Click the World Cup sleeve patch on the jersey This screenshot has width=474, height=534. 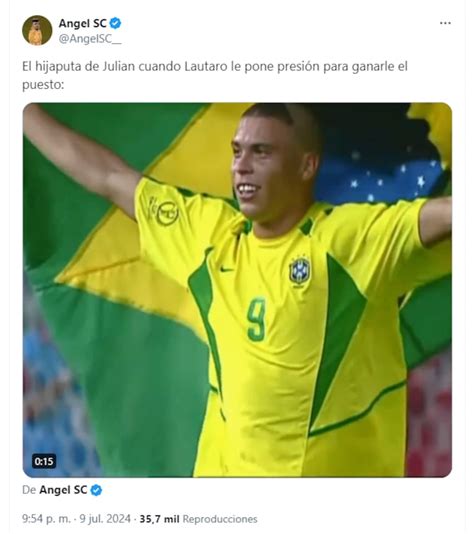tap(164, 211)
